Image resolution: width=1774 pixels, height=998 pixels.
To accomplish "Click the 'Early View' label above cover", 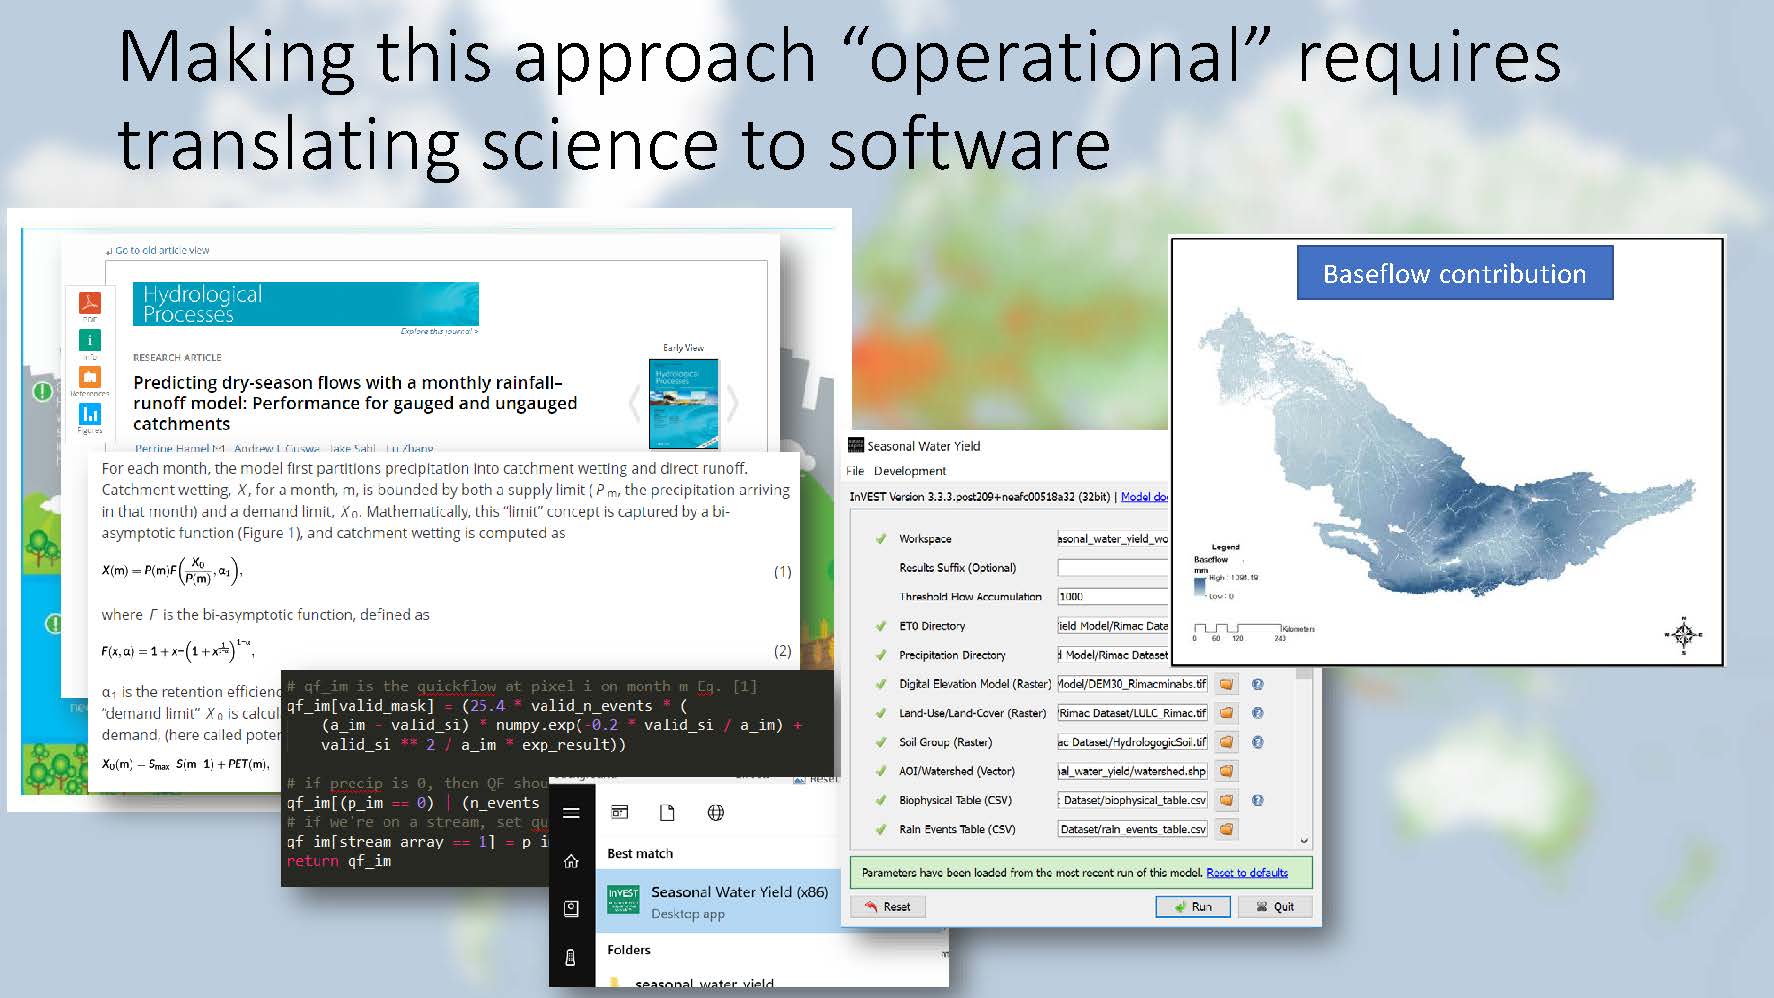I will click(x=683, y=348).
